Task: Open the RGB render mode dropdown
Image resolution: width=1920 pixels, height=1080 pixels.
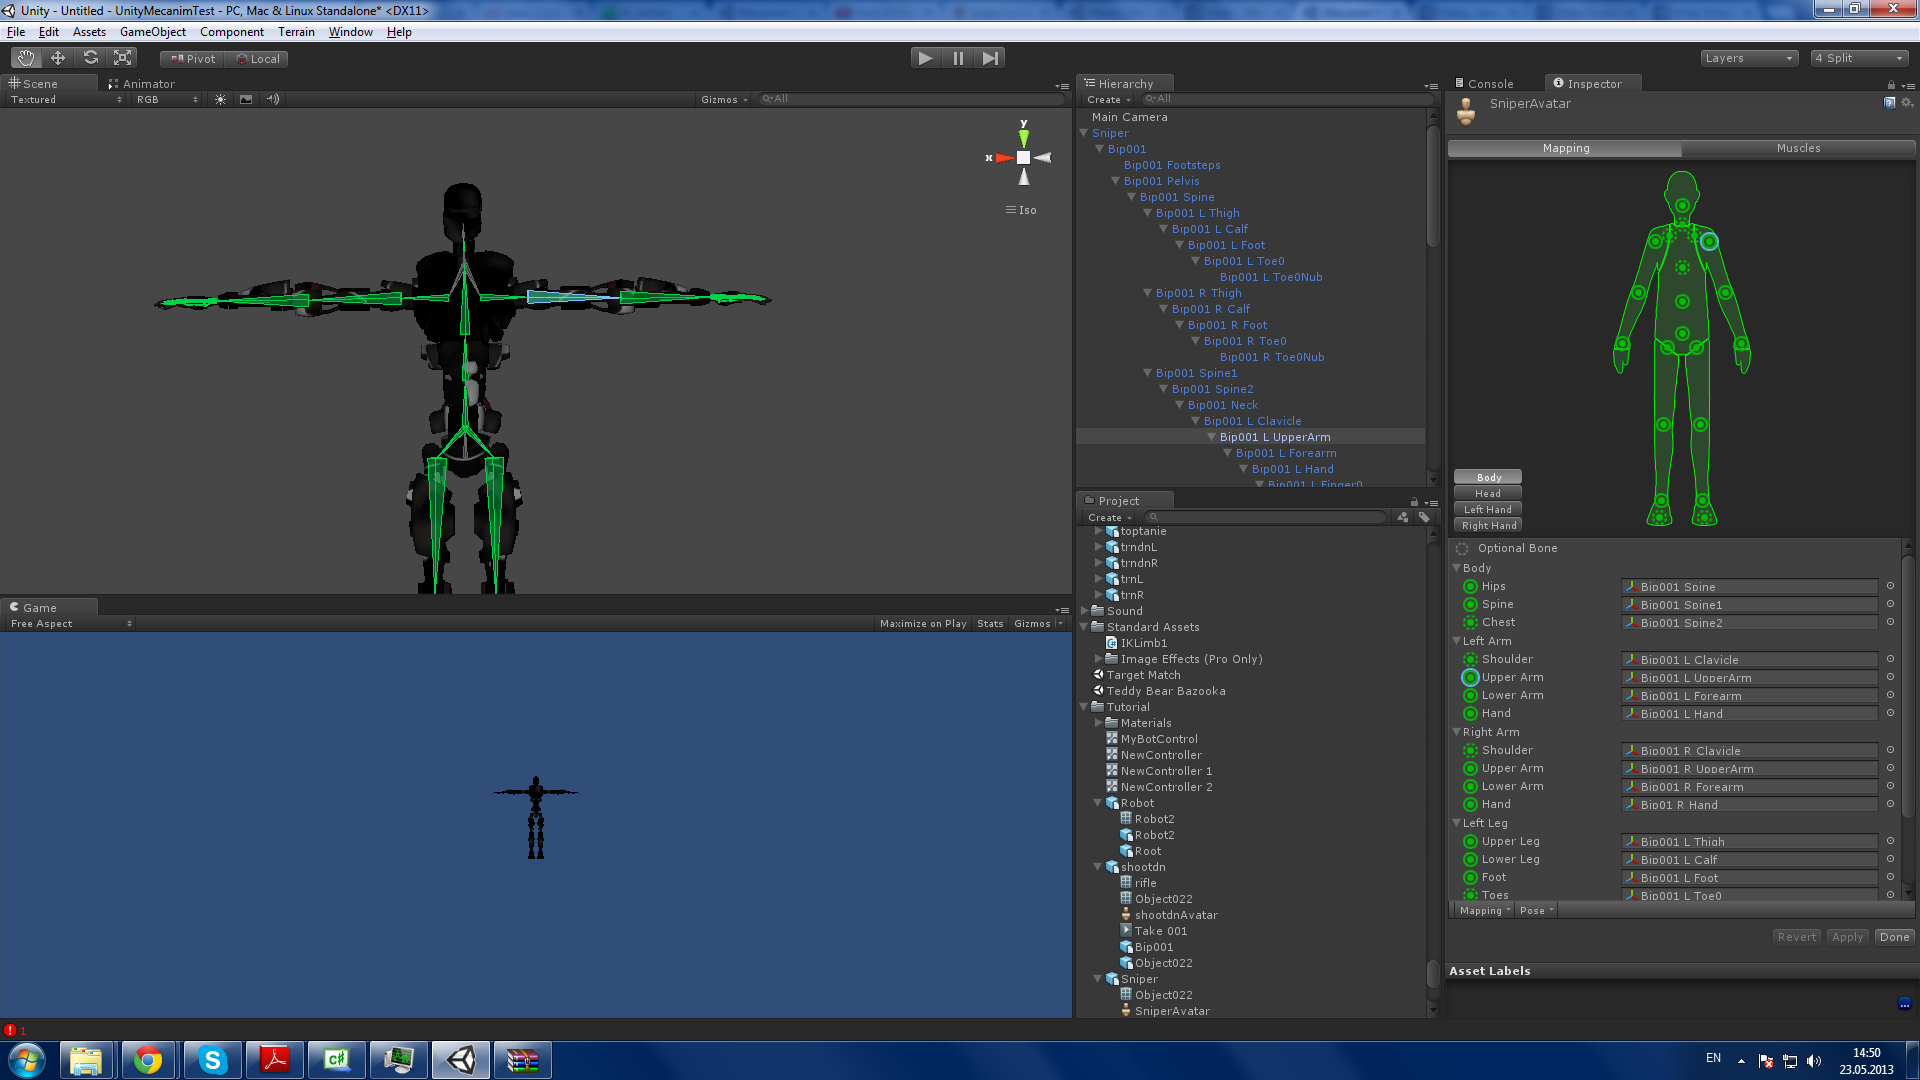Action: coord(167,100)
